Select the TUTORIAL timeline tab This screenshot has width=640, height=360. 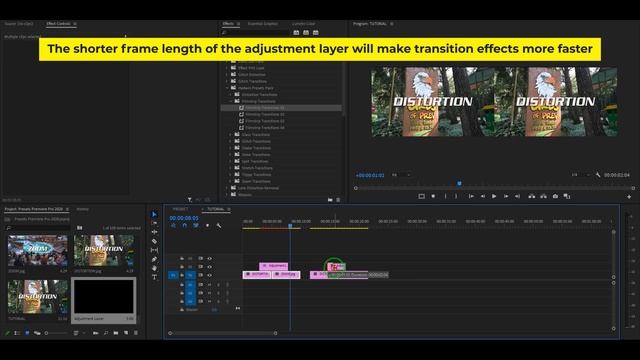216,209
